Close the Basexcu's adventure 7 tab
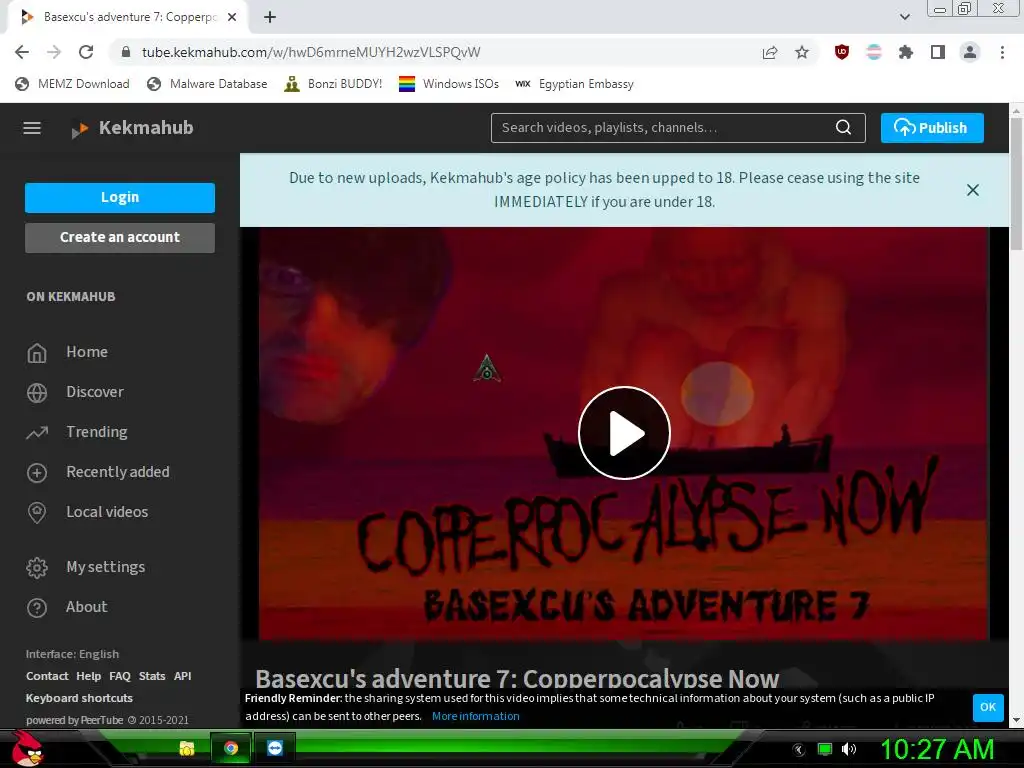This screenshot has width=1024, height=768. click(232, 17)
